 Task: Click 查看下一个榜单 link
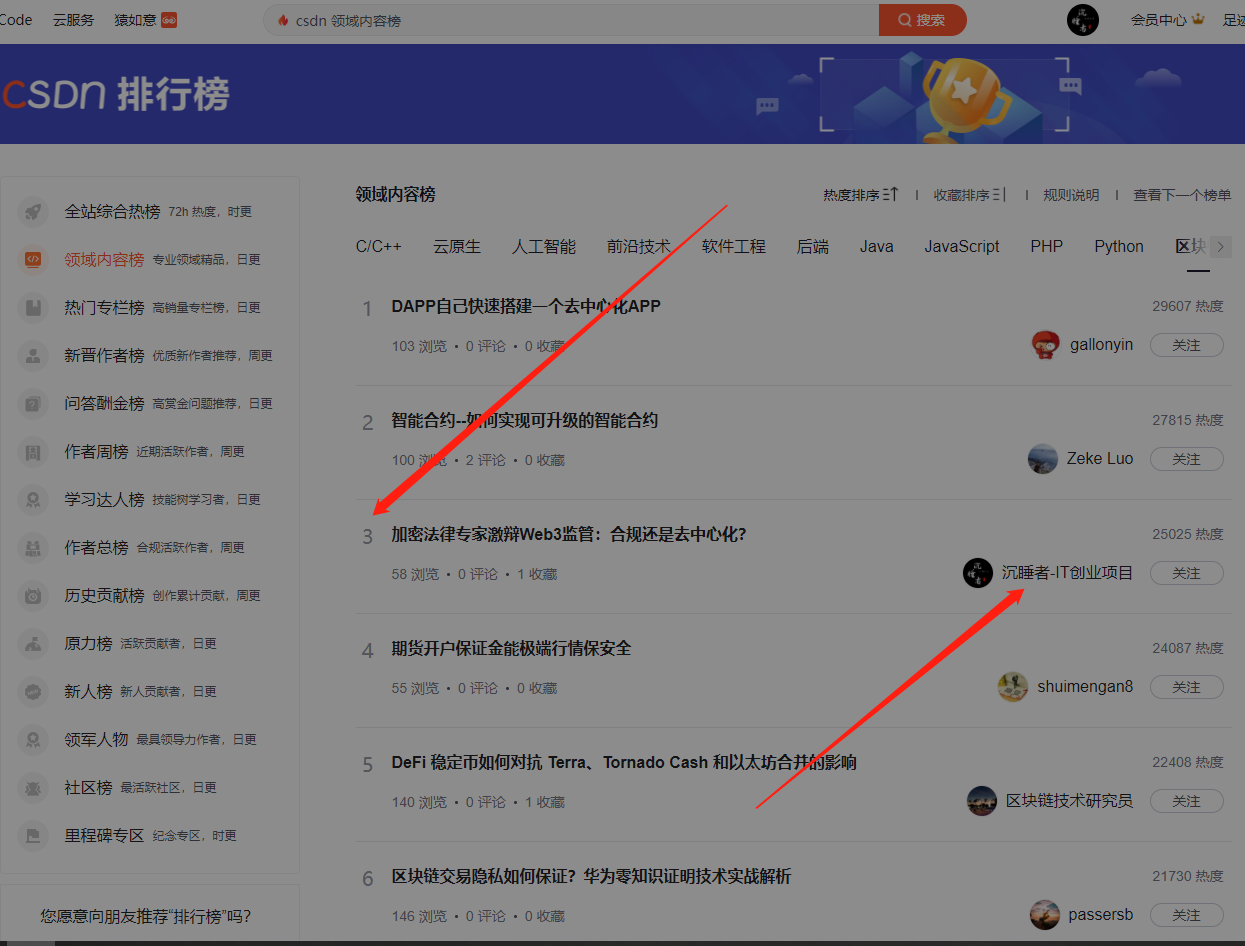pos(1182,195)
